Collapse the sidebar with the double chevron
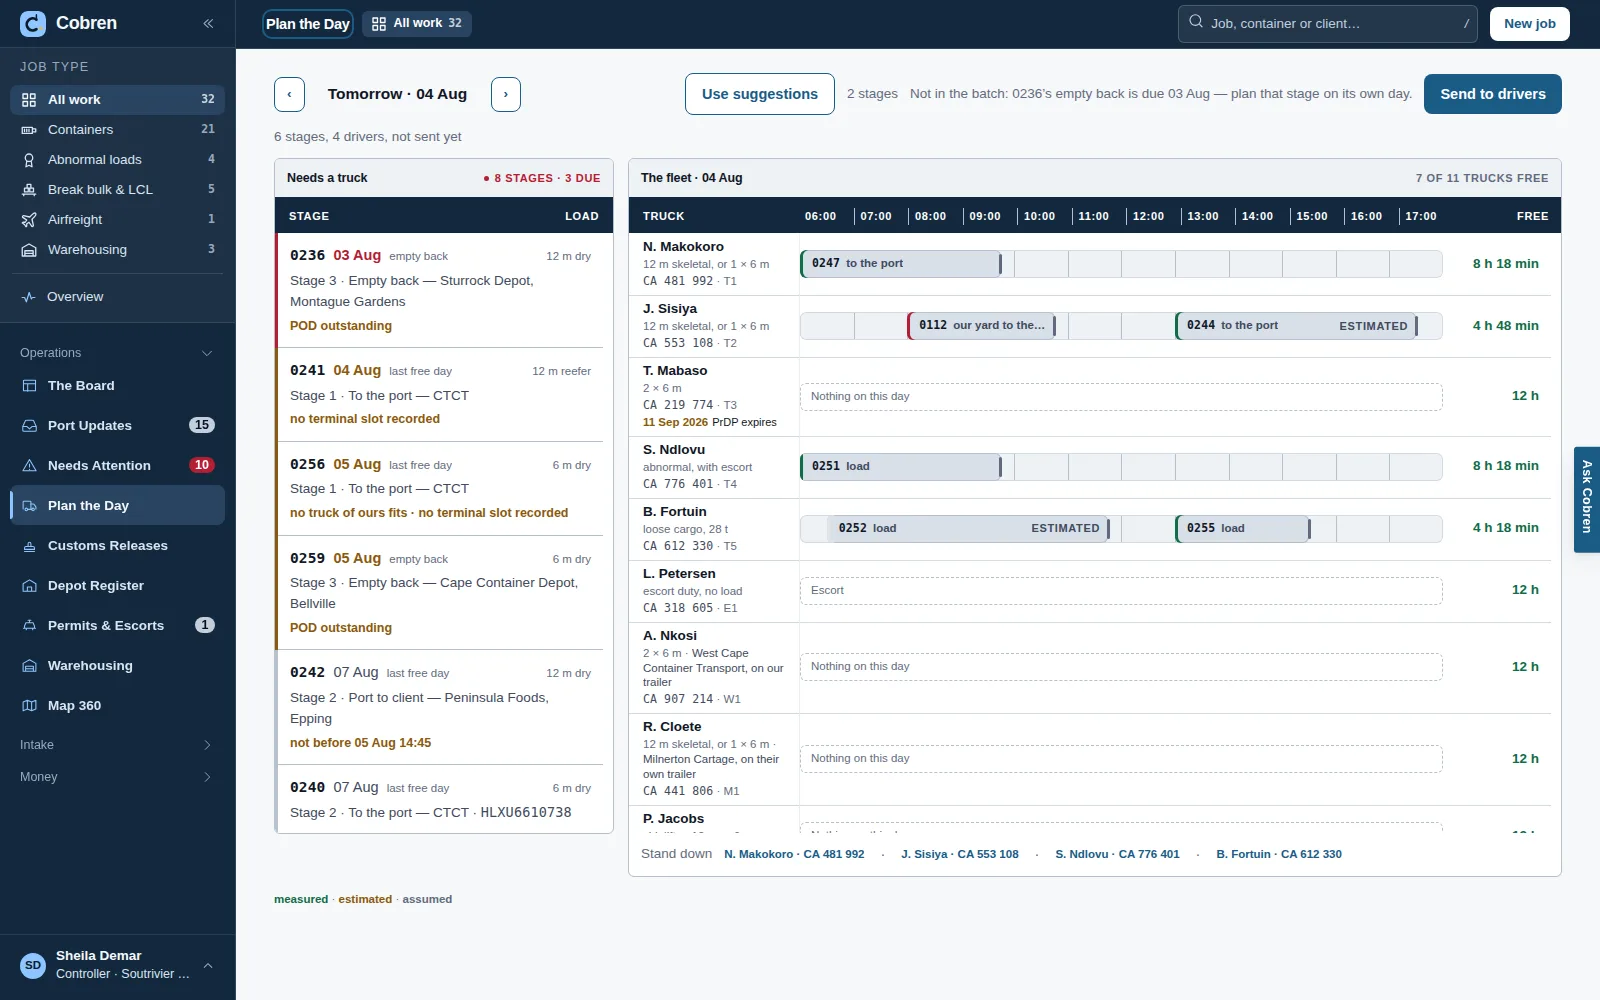 coord(208,23)
